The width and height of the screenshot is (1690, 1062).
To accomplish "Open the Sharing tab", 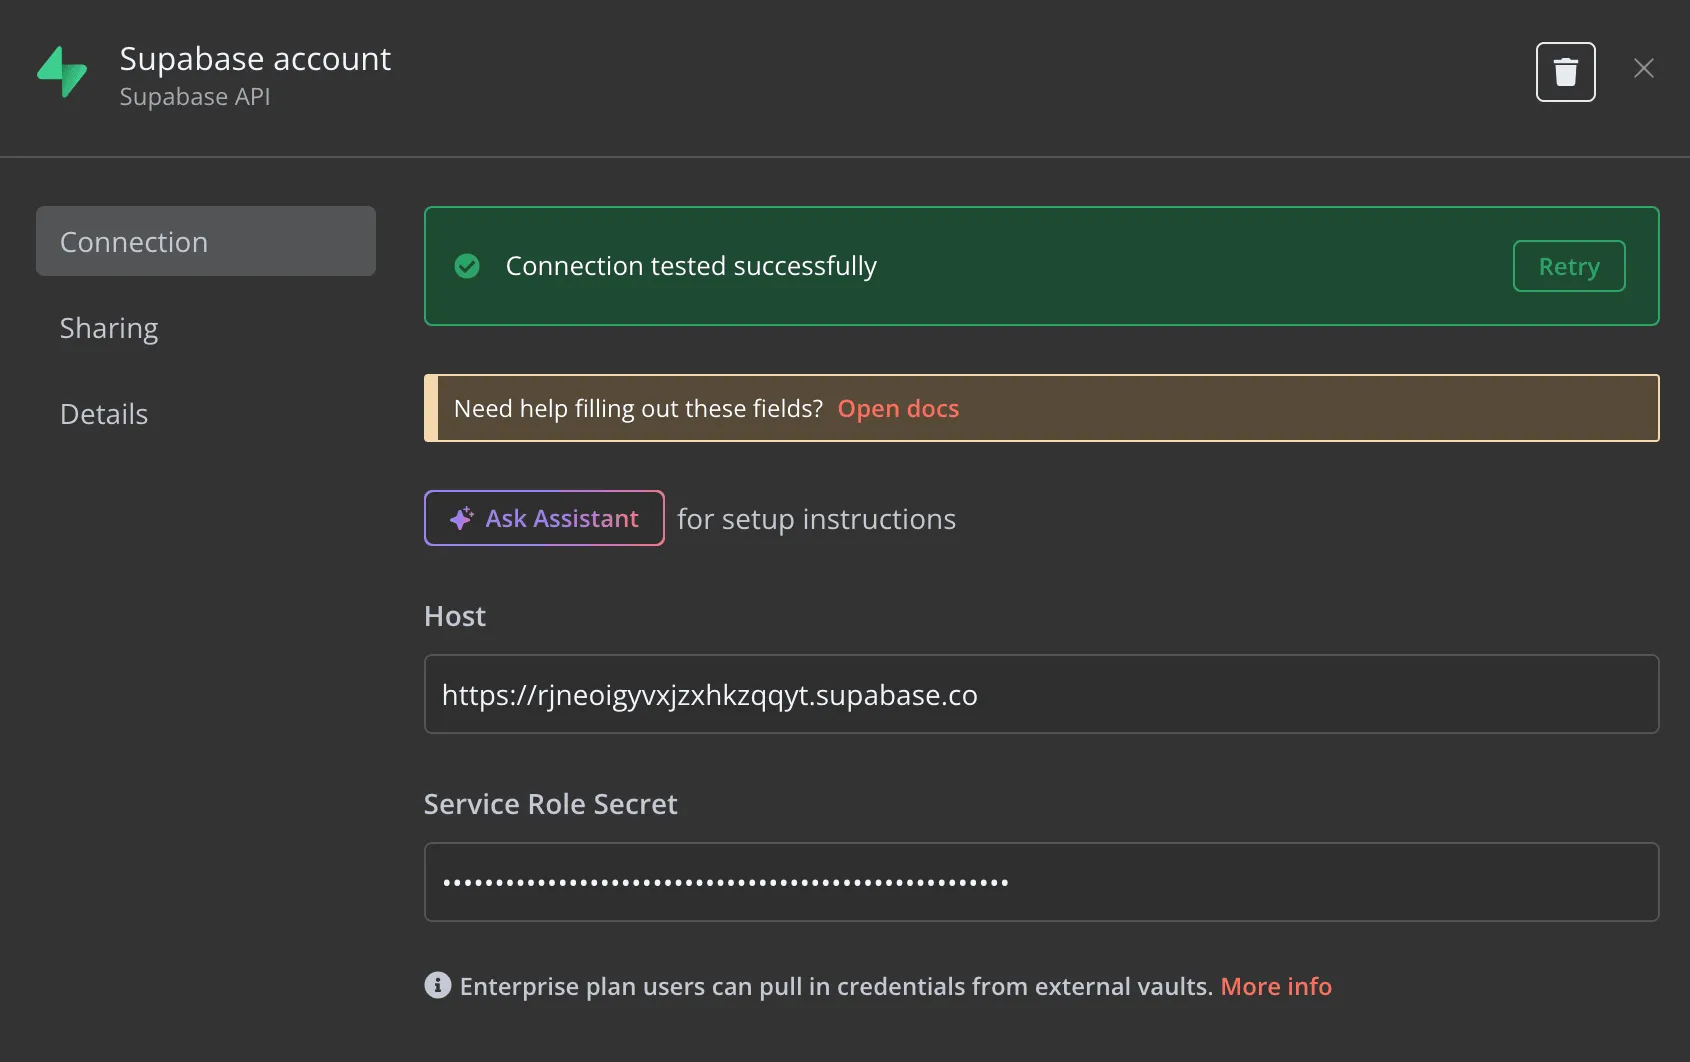I will [109, 328].
